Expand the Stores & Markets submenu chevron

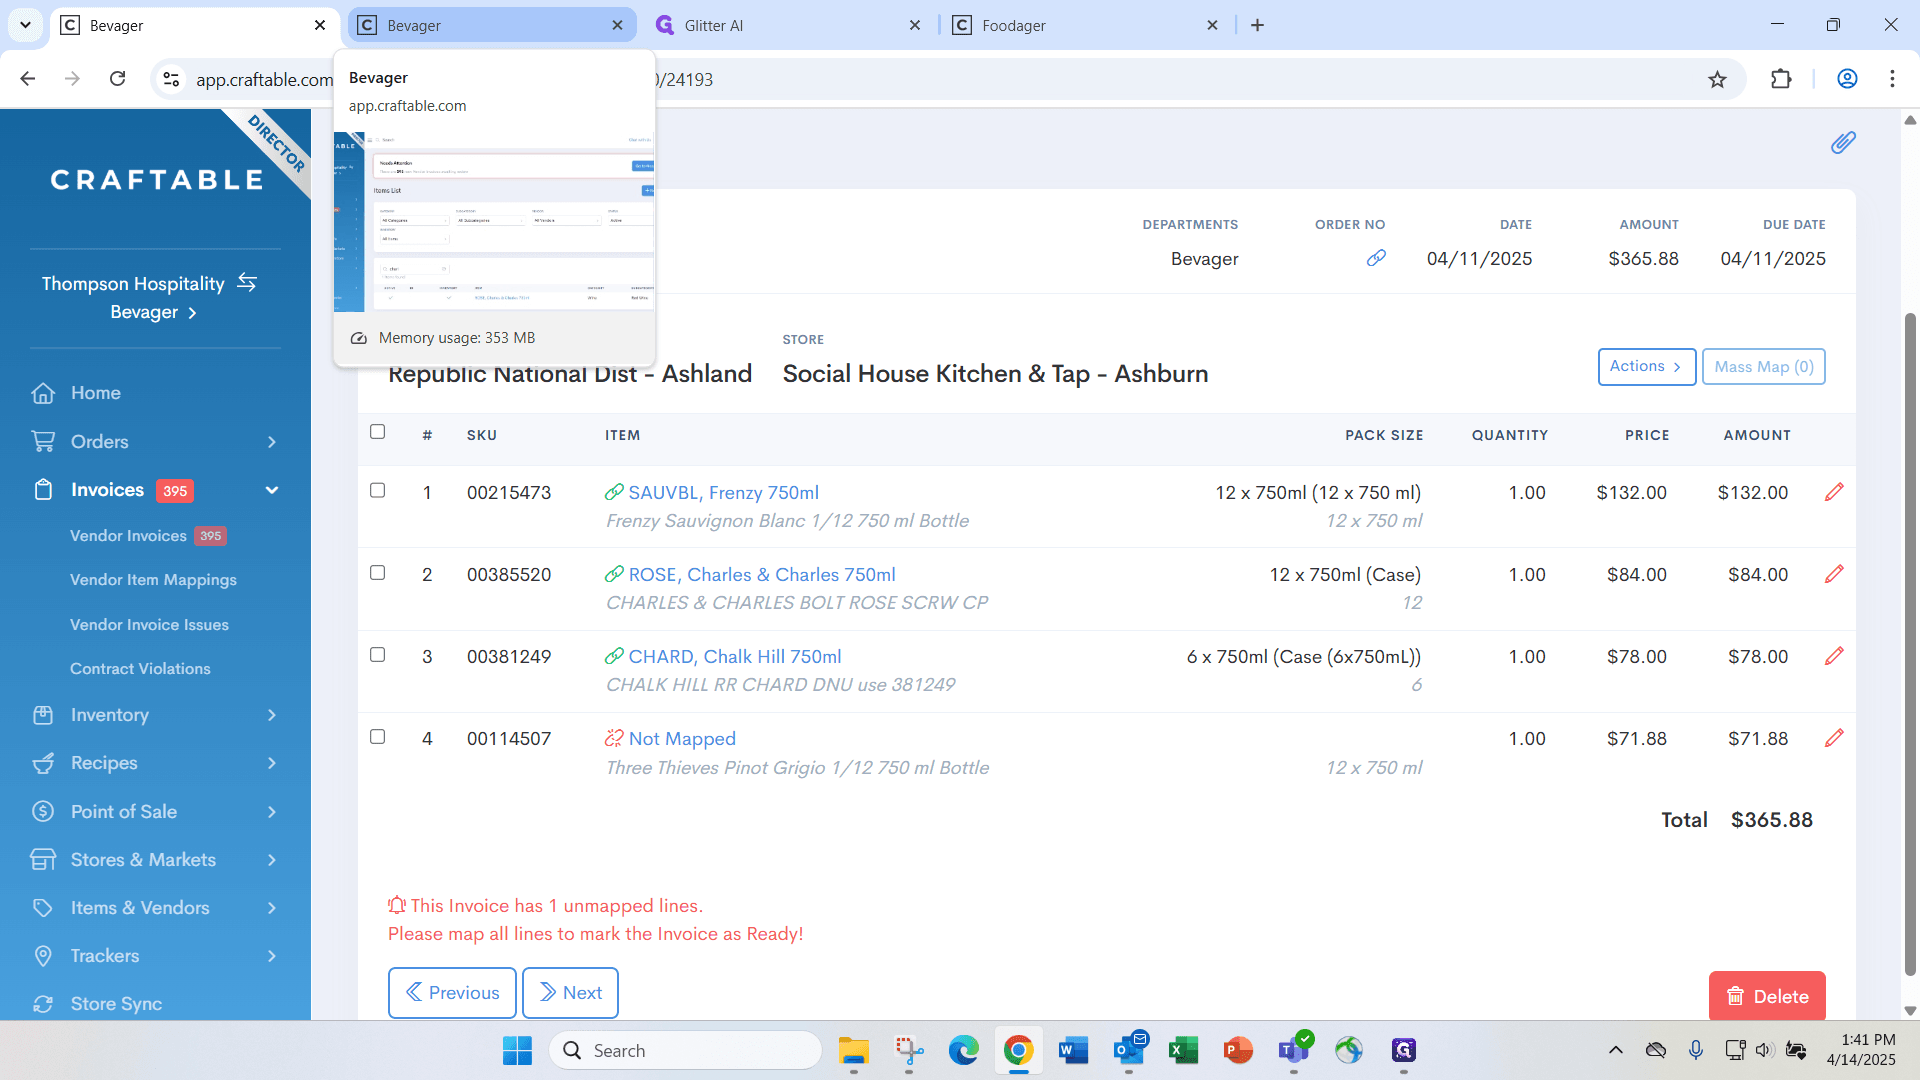271,860
